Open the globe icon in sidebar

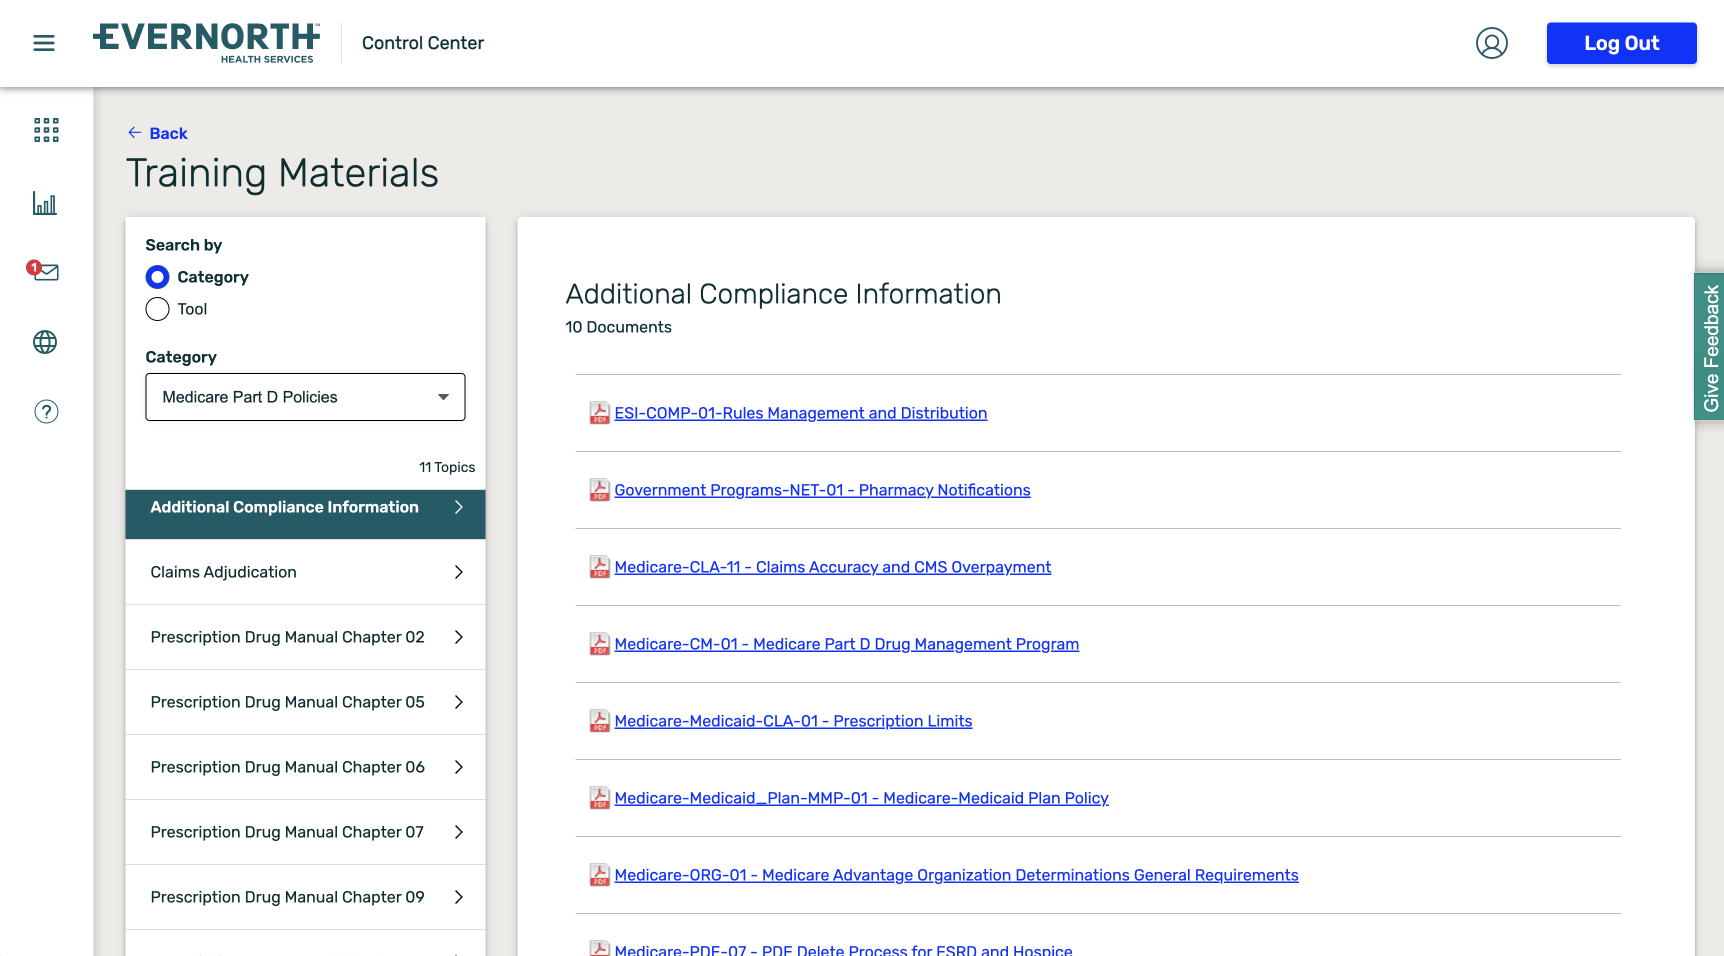(x=45, y=342)
